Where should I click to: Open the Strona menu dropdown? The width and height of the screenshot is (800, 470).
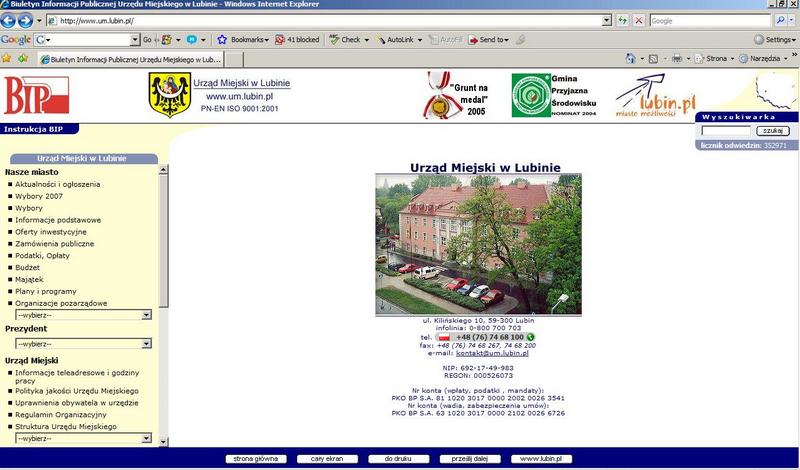point(714,59)
